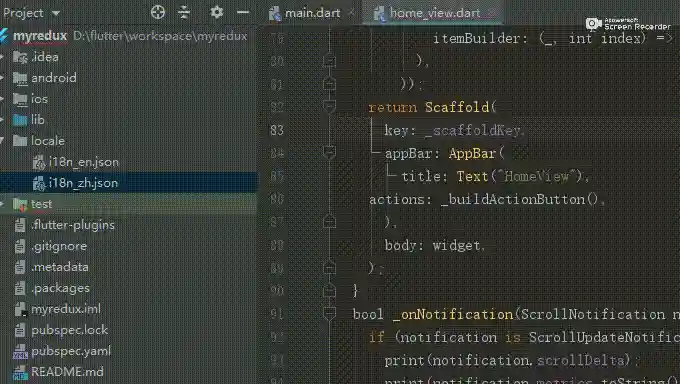Toggle code fold marker on line 80
The width and height of the screenshot is (680, 384).
click(329, 60)
